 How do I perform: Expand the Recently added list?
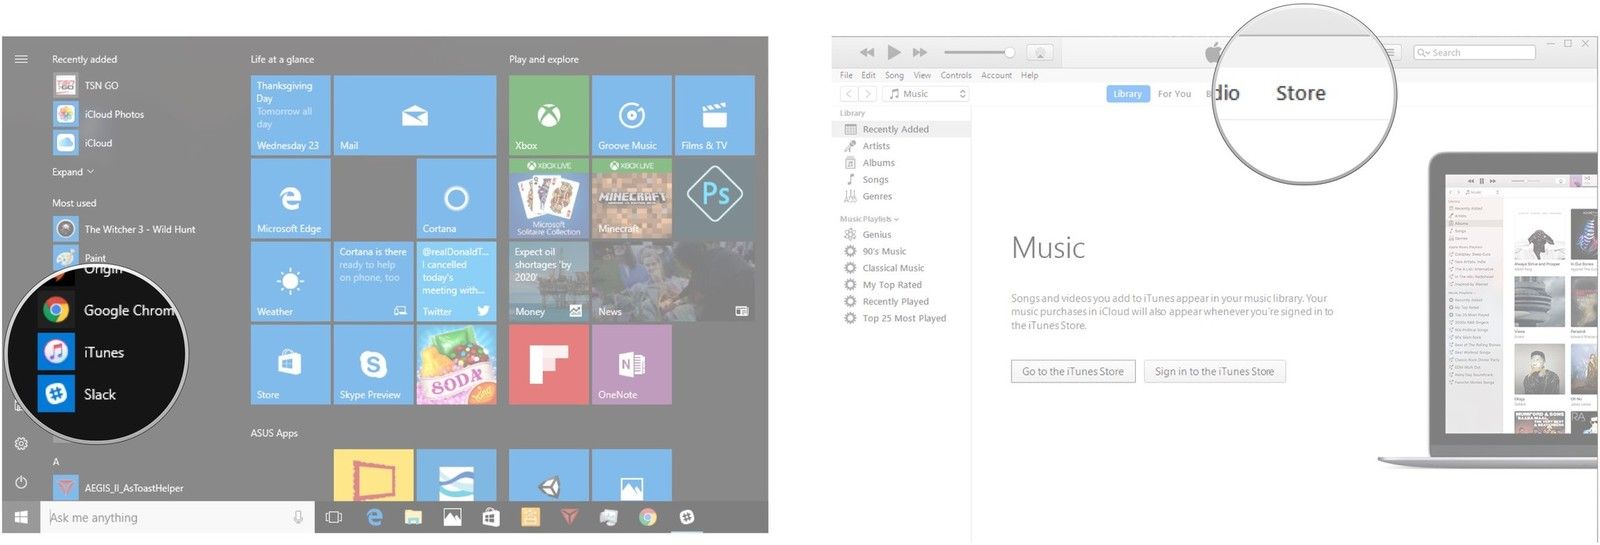73,172
